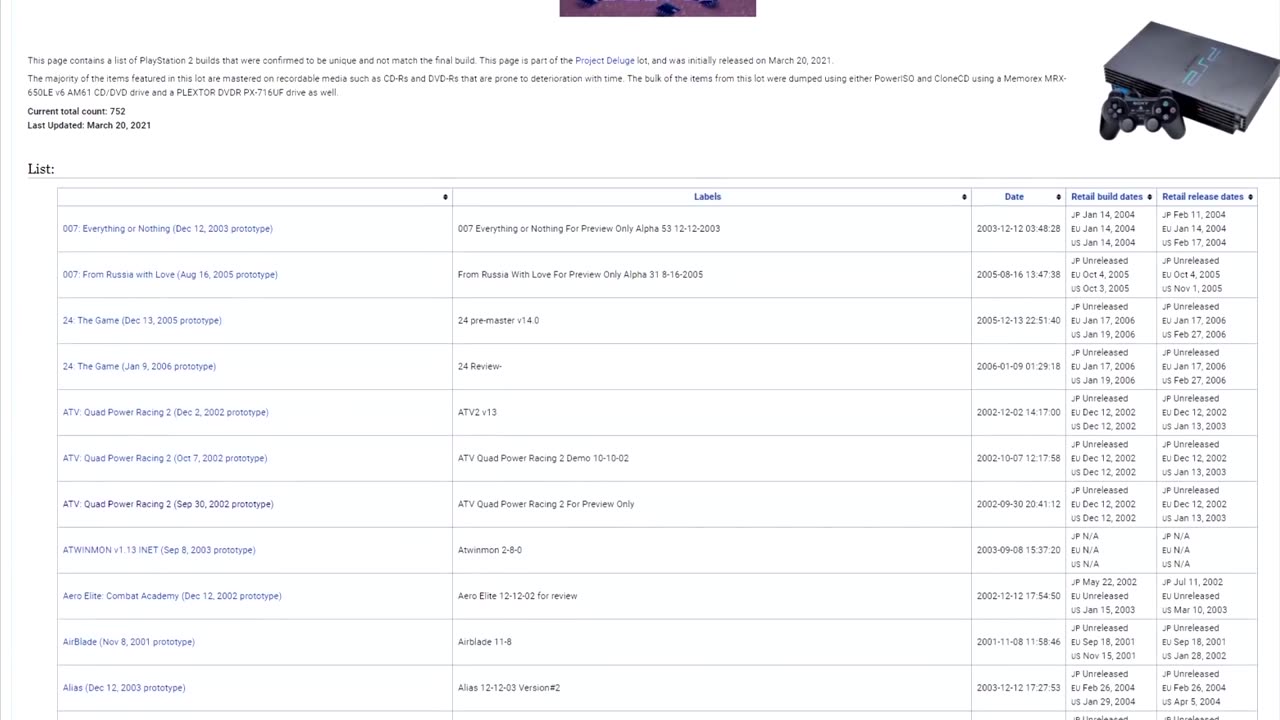
Task: Select date '2003-12-12 03:48:28'
Action: (x=1018, y=229)
